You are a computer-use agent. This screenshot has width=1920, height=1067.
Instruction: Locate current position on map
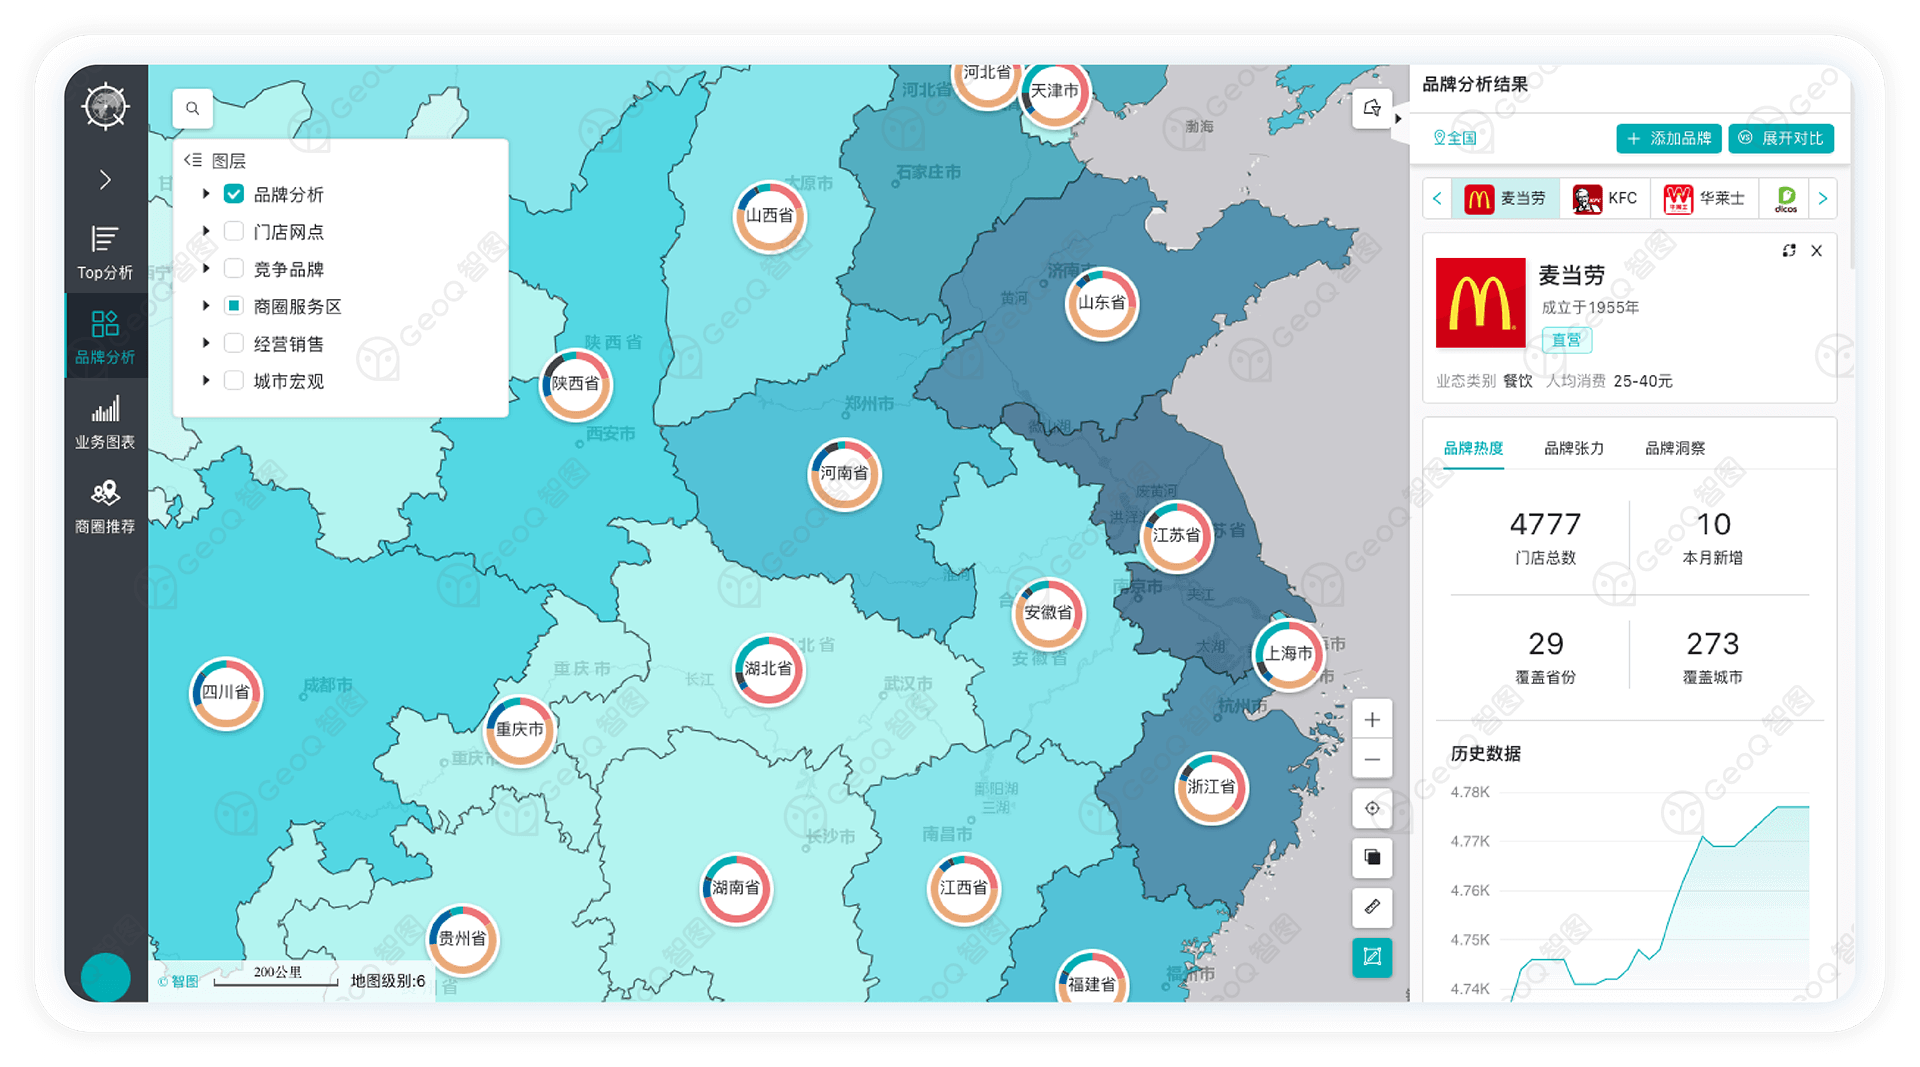(1372, 808)
